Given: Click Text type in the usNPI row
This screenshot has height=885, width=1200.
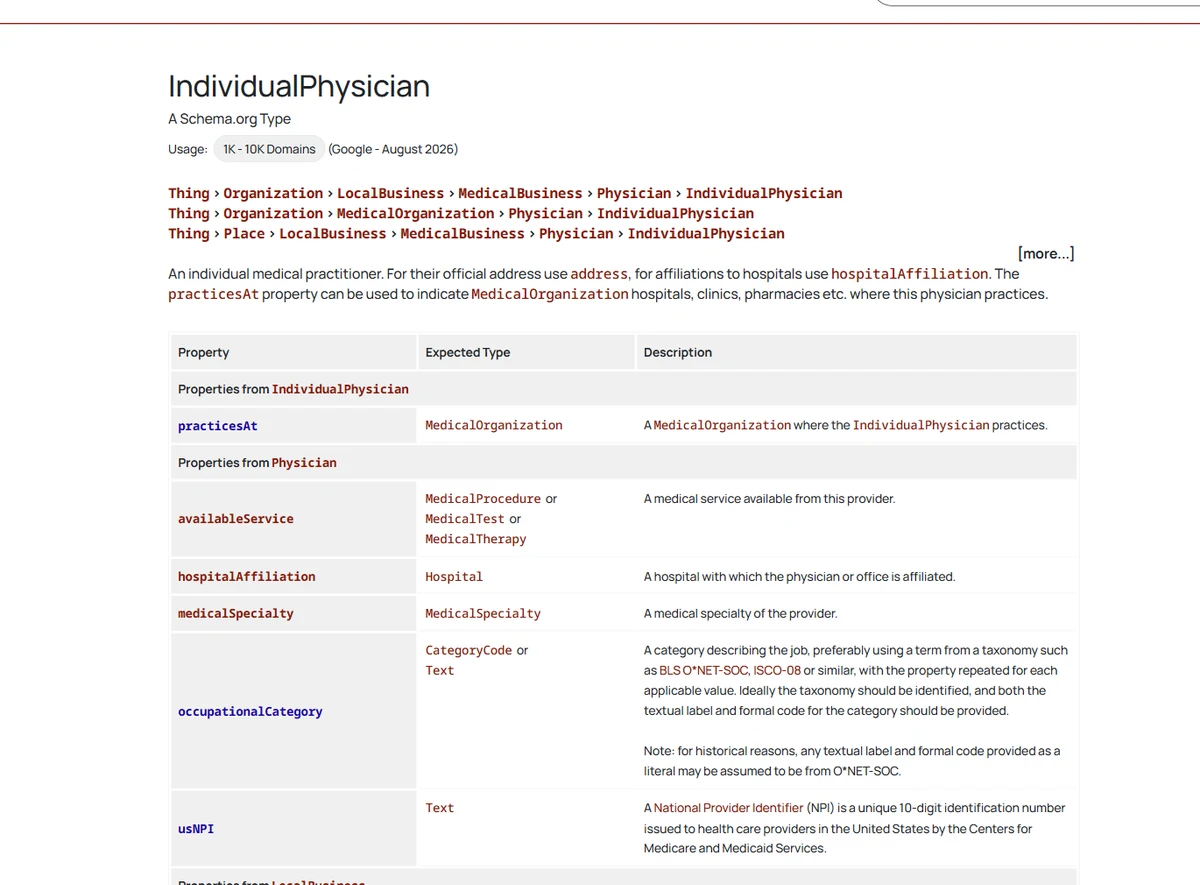Looking at the screenshot, I should pos(440,808).
